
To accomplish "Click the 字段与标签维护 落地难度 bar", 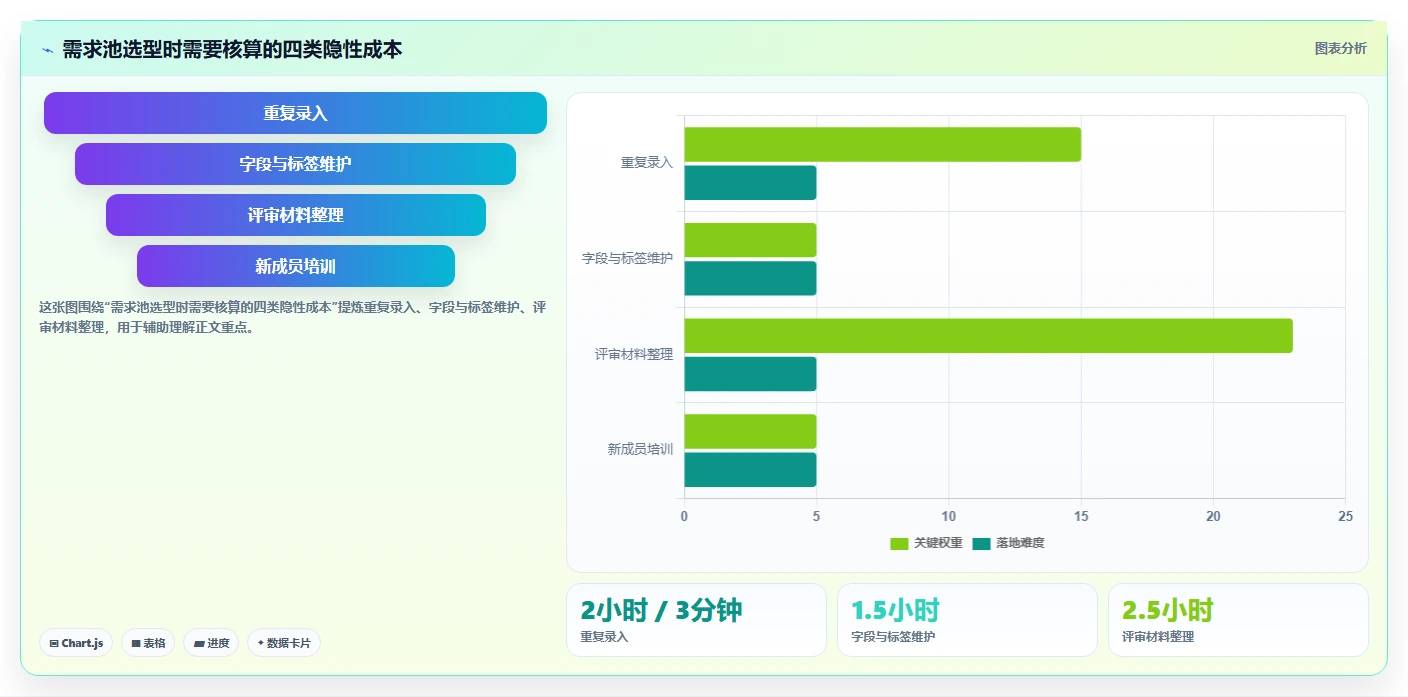I will tap(751, 278).
